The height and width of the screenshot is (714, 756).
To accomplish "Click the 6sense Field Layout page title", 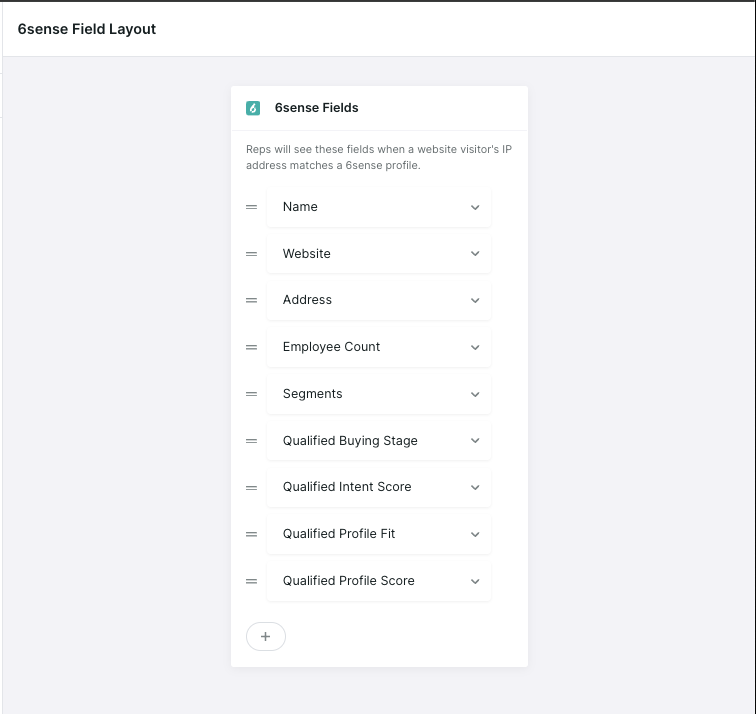I will (x=87, y=29).
